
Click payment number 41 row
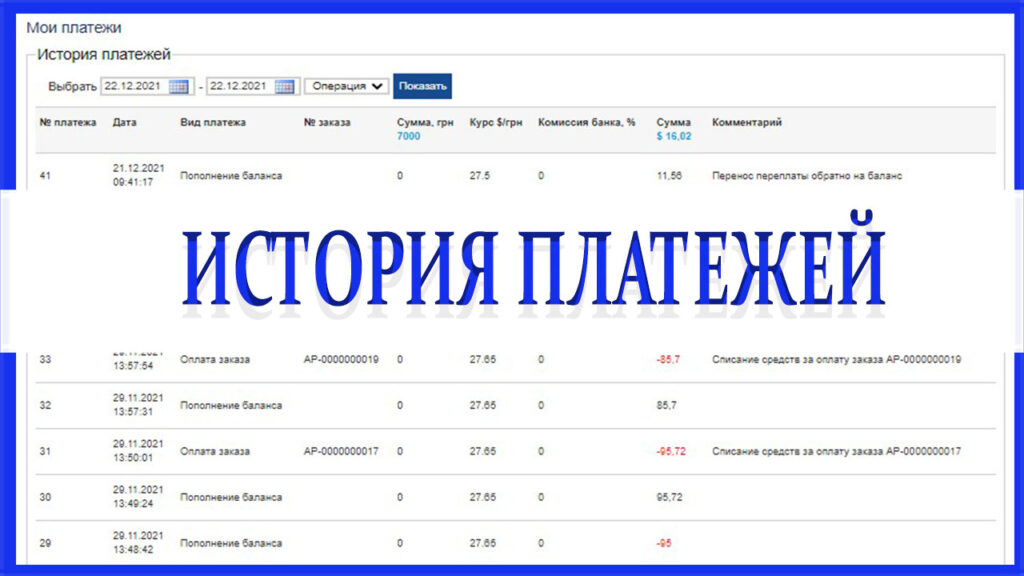[x=45, y=176]
